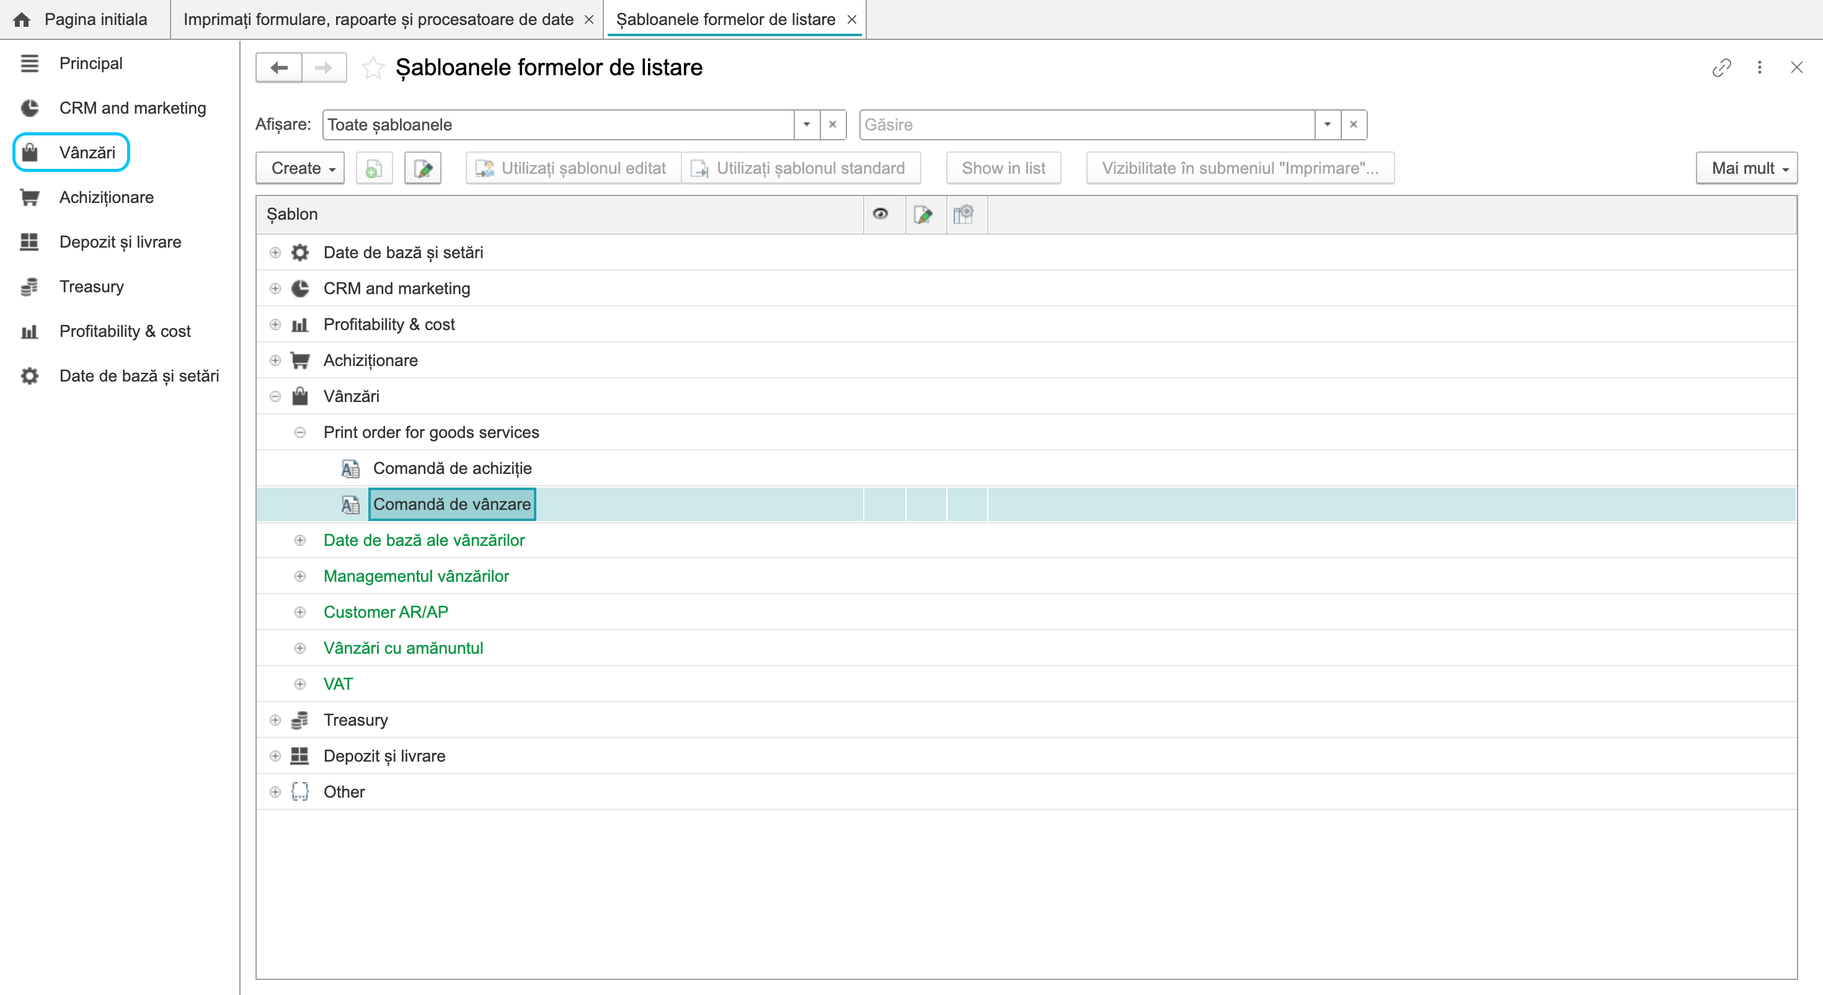Open the three-dot options menu
Viewport: 1823px width, 995px height.
tap(1760, 68)
